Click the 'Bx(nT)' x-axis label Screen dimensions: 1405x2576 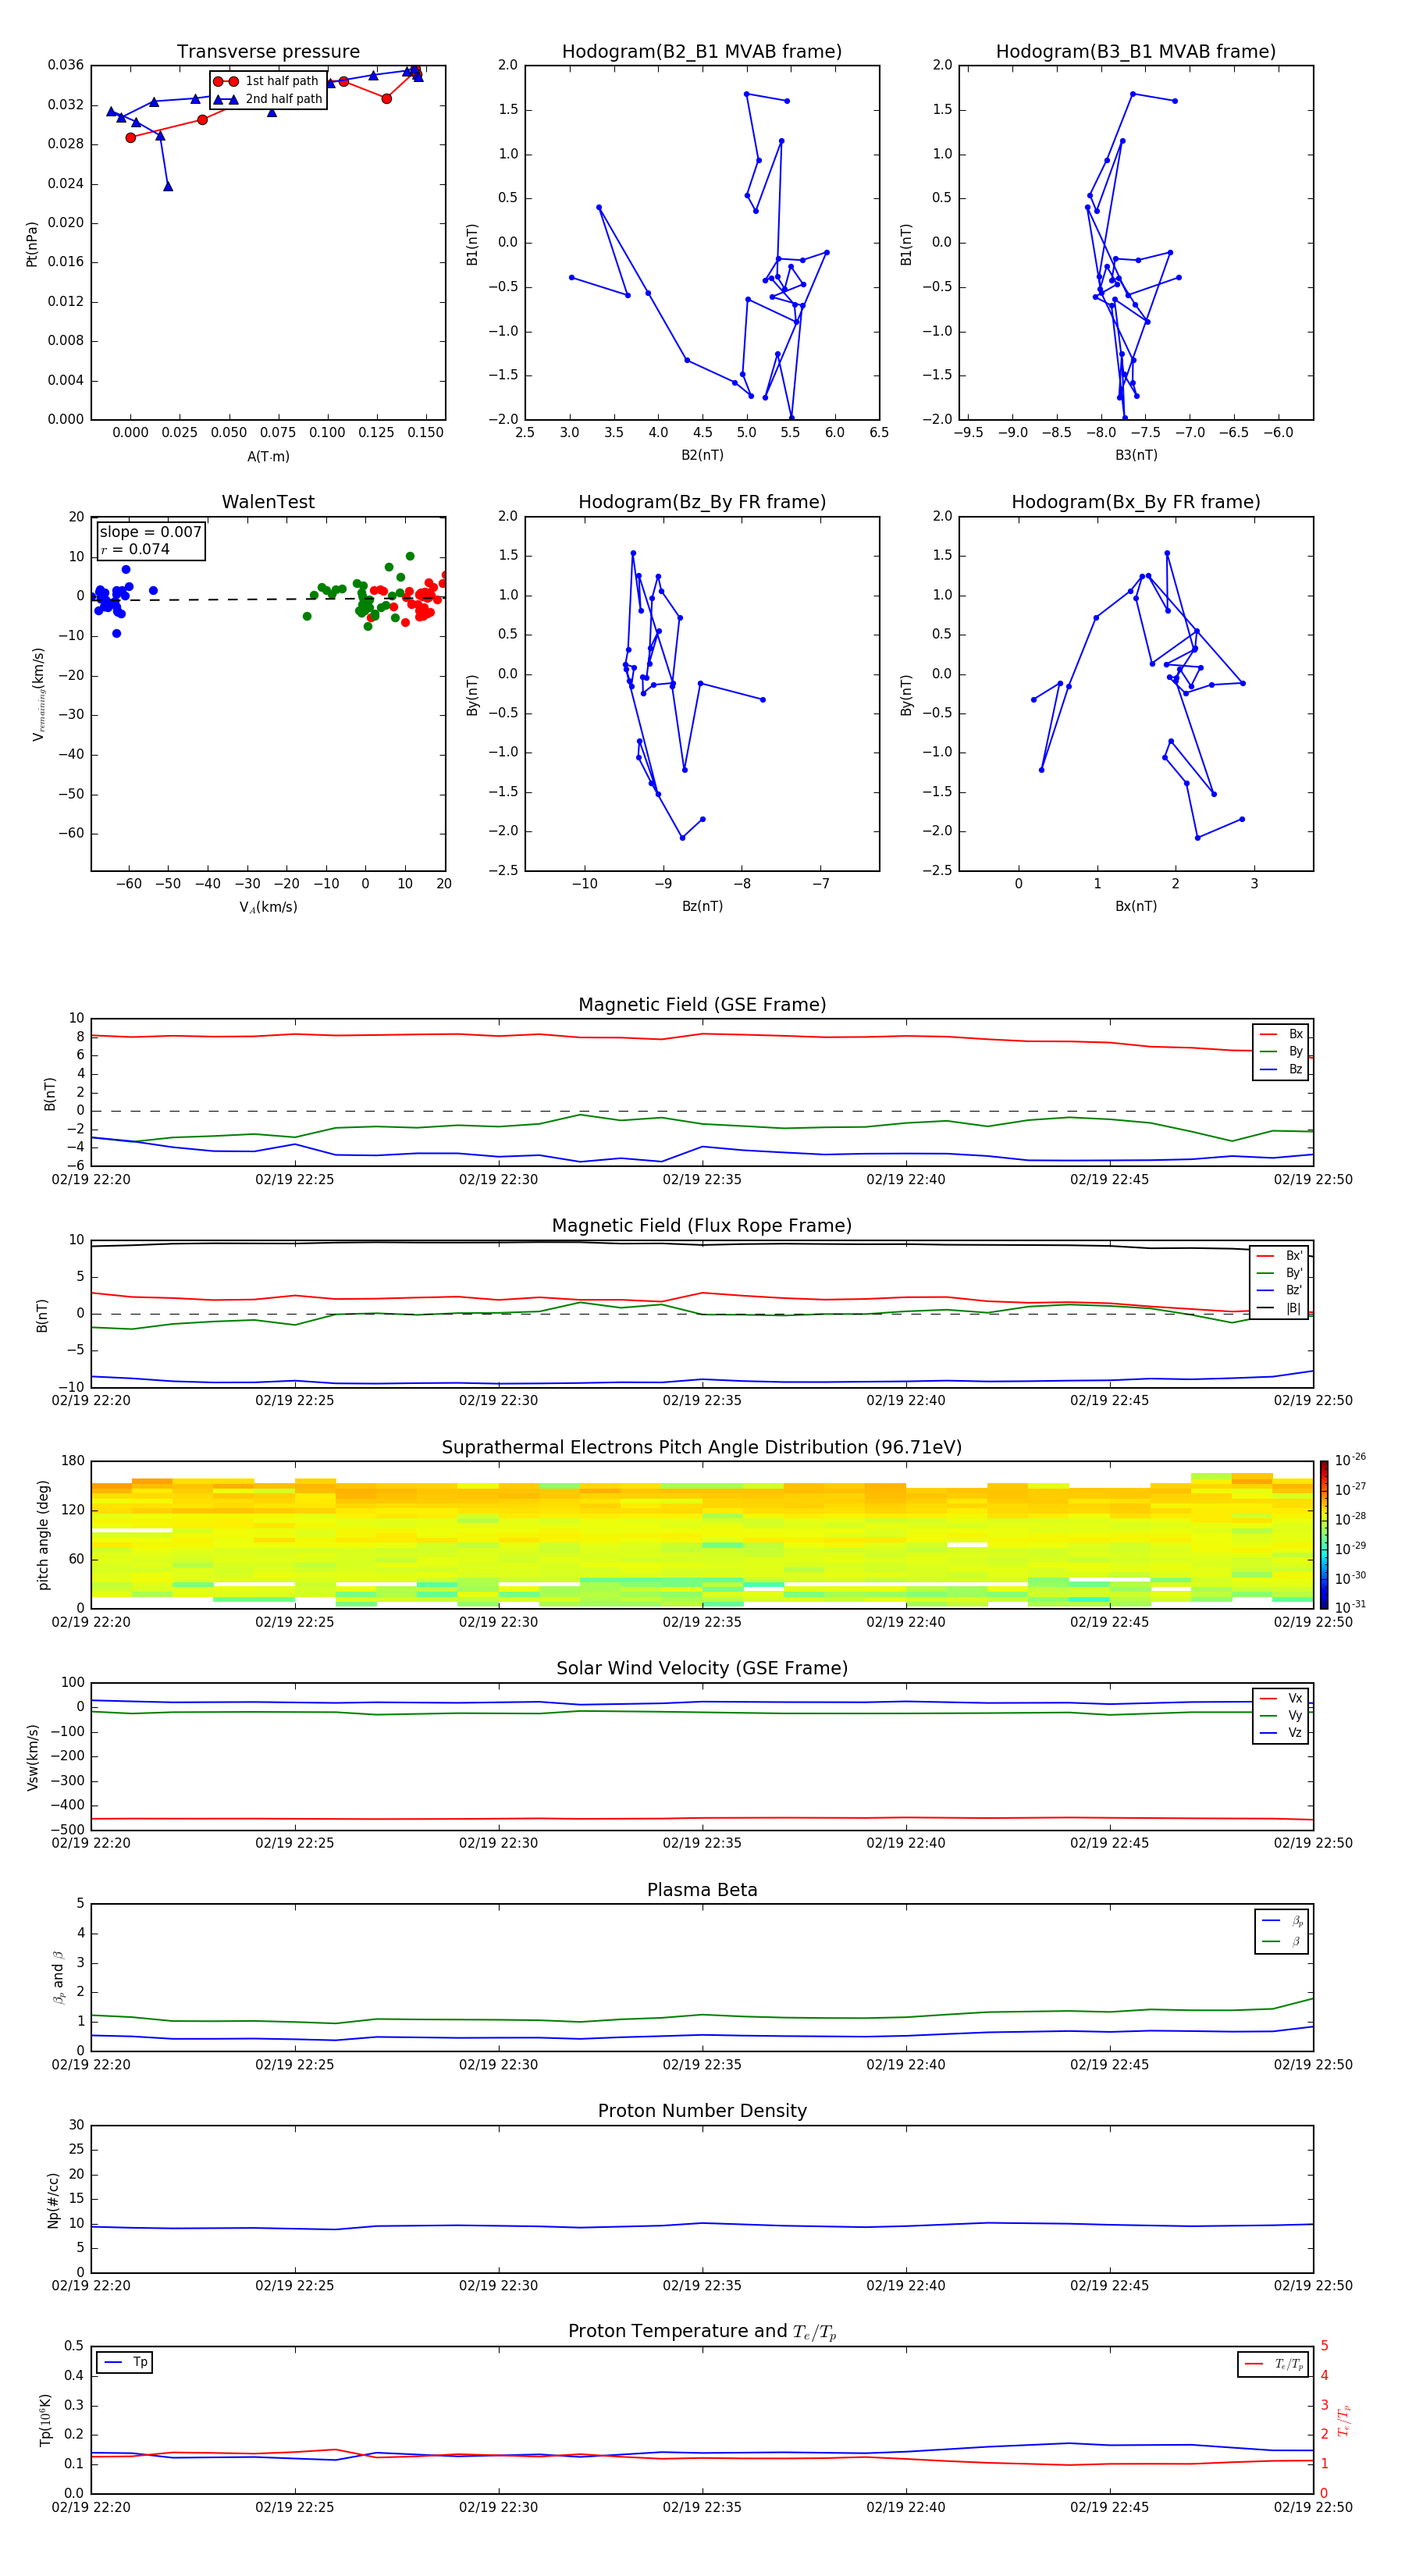pyautogui.click(x=1136, y=906)
